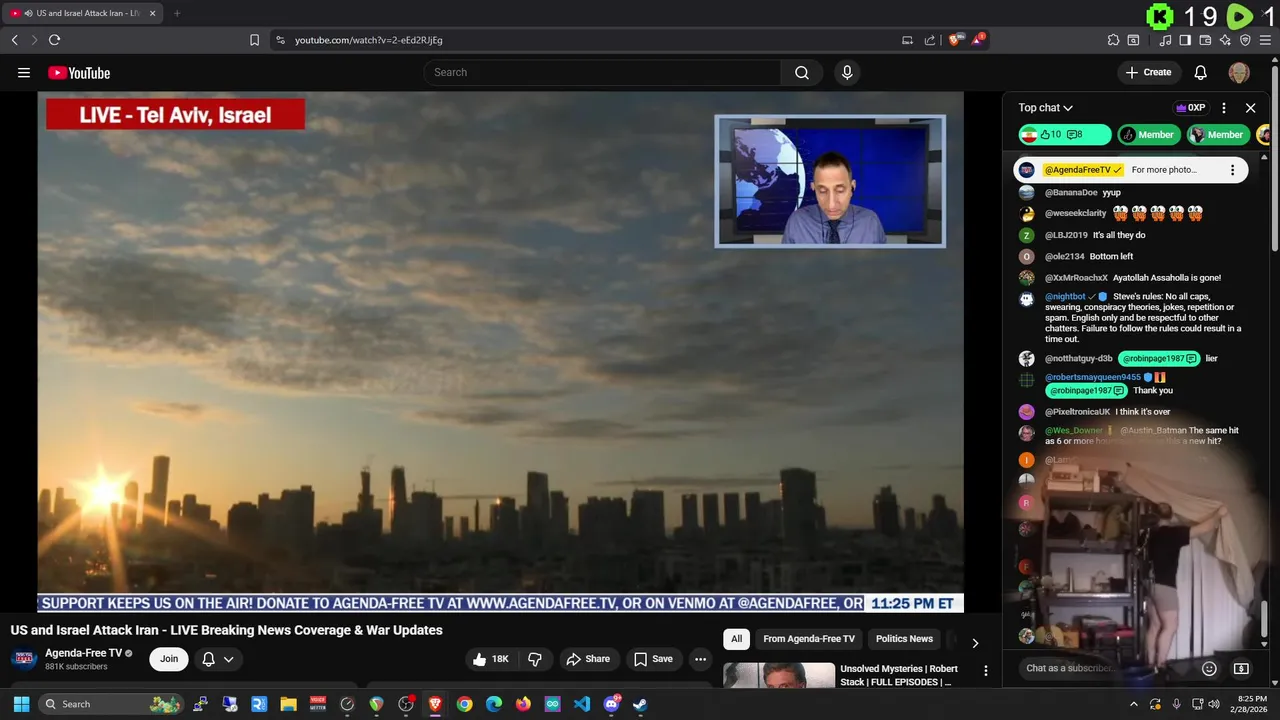Open YouTube notifications bell in header
The image size is (1280, 720).
[x=1201, y=73]
